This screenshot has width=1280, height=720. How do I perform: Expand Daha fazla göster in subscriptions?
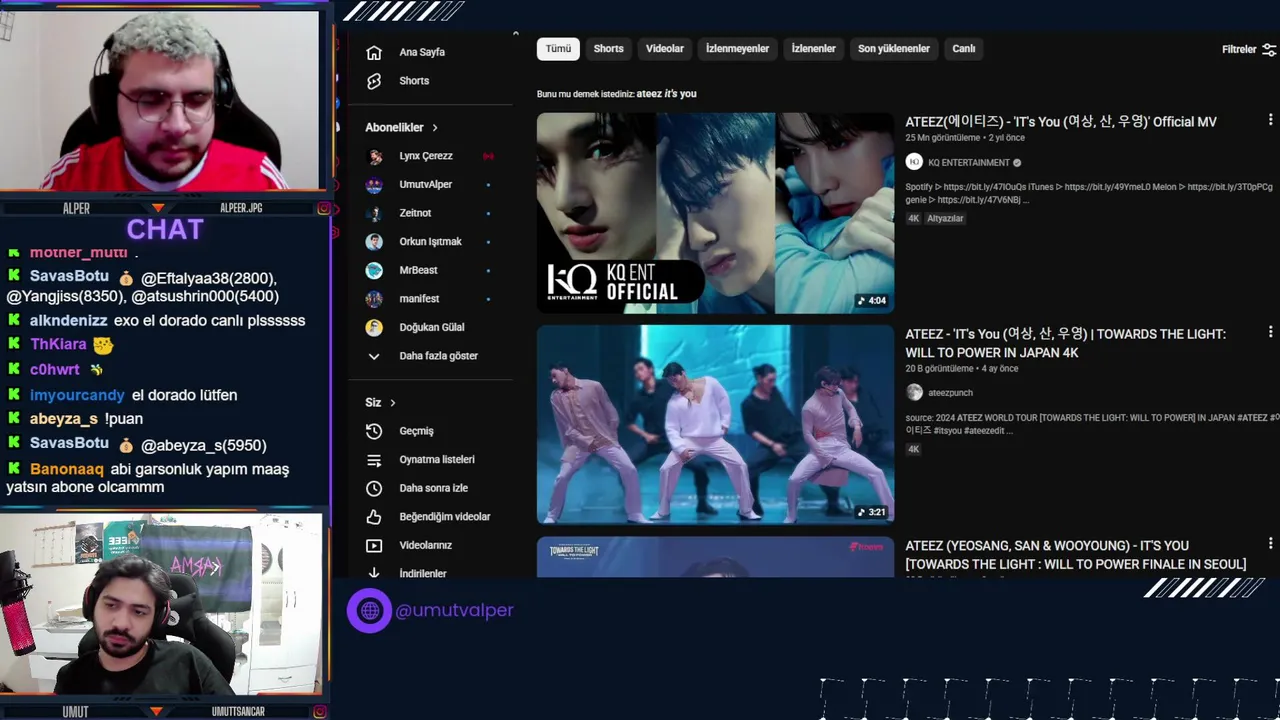(x=438, y=356)
